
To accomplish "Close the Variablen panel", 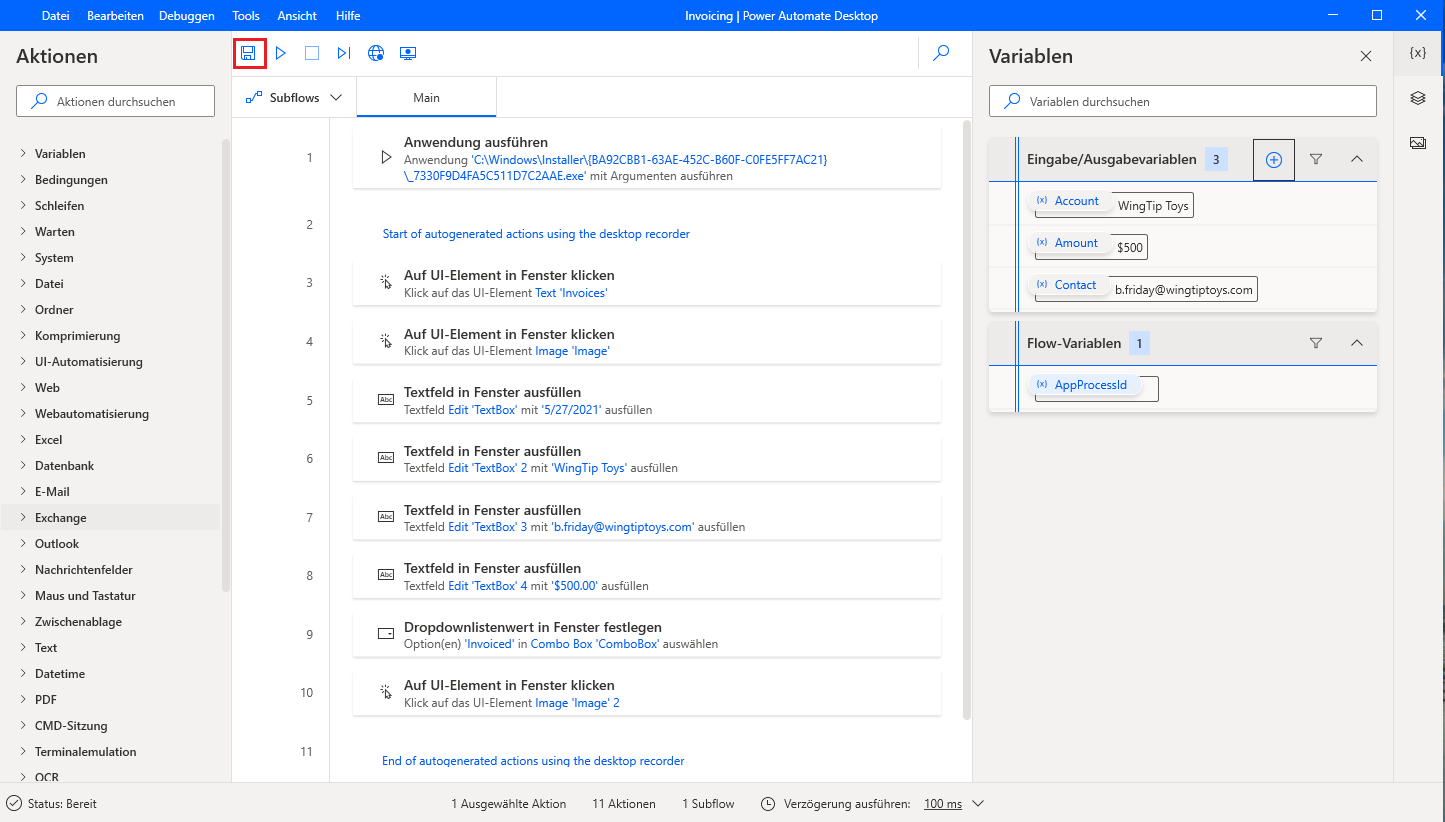I will [1366, 56].
